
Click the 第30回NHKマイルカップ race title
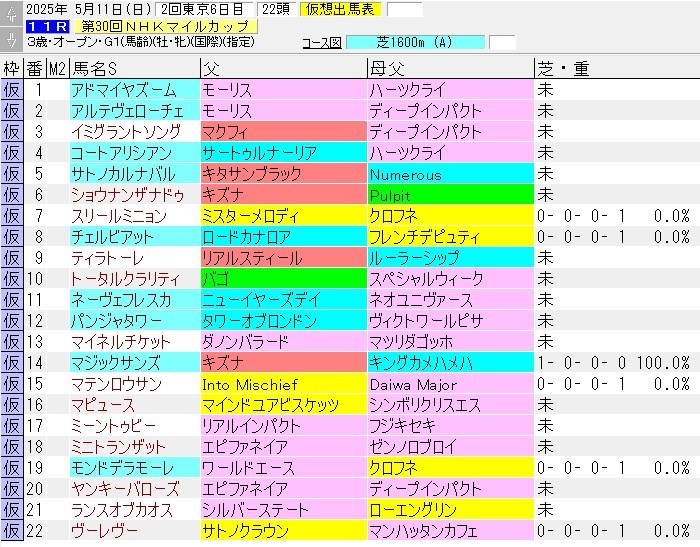pos(166,27)
